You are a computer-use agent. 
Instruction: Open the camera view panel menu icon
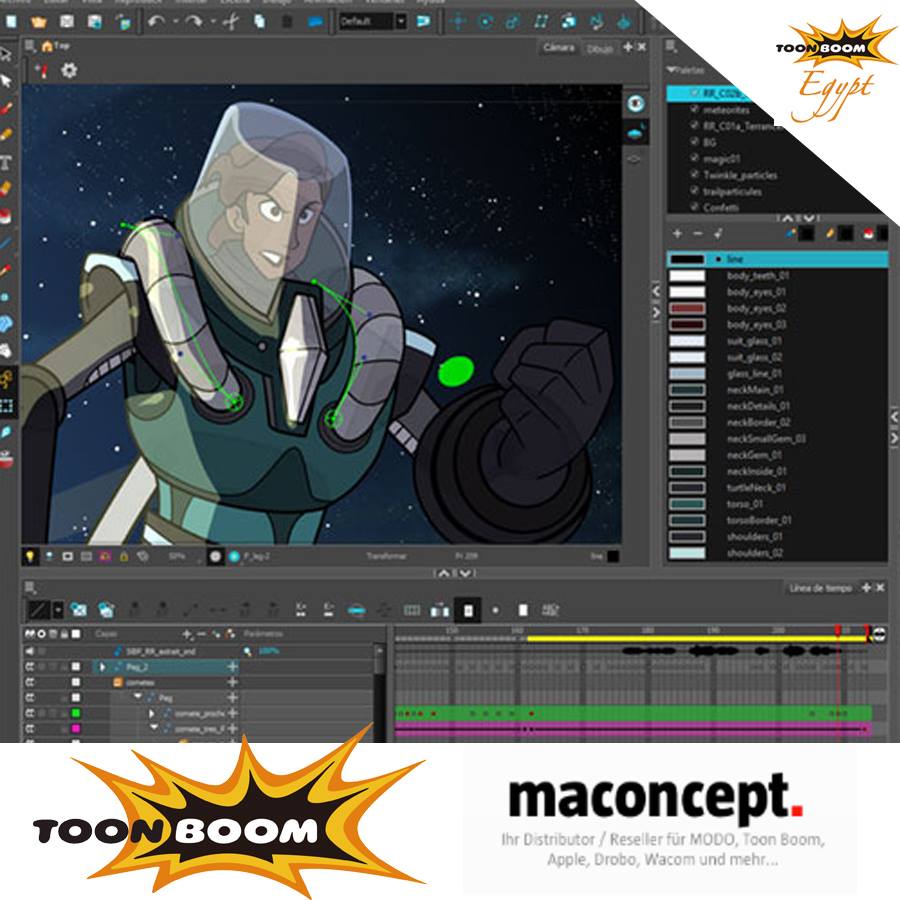pos(30,46)
